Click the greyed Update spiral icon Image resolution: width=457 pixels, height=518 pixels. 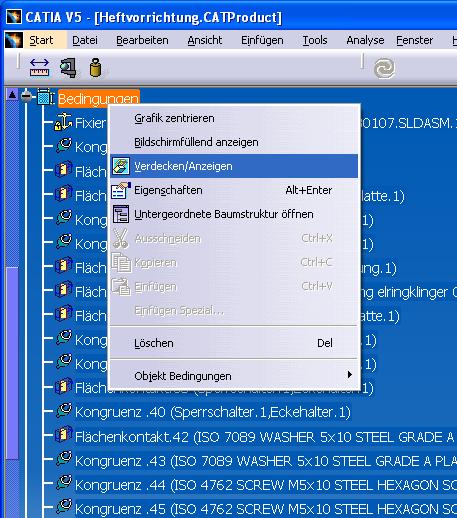click(x=384, y=68)
